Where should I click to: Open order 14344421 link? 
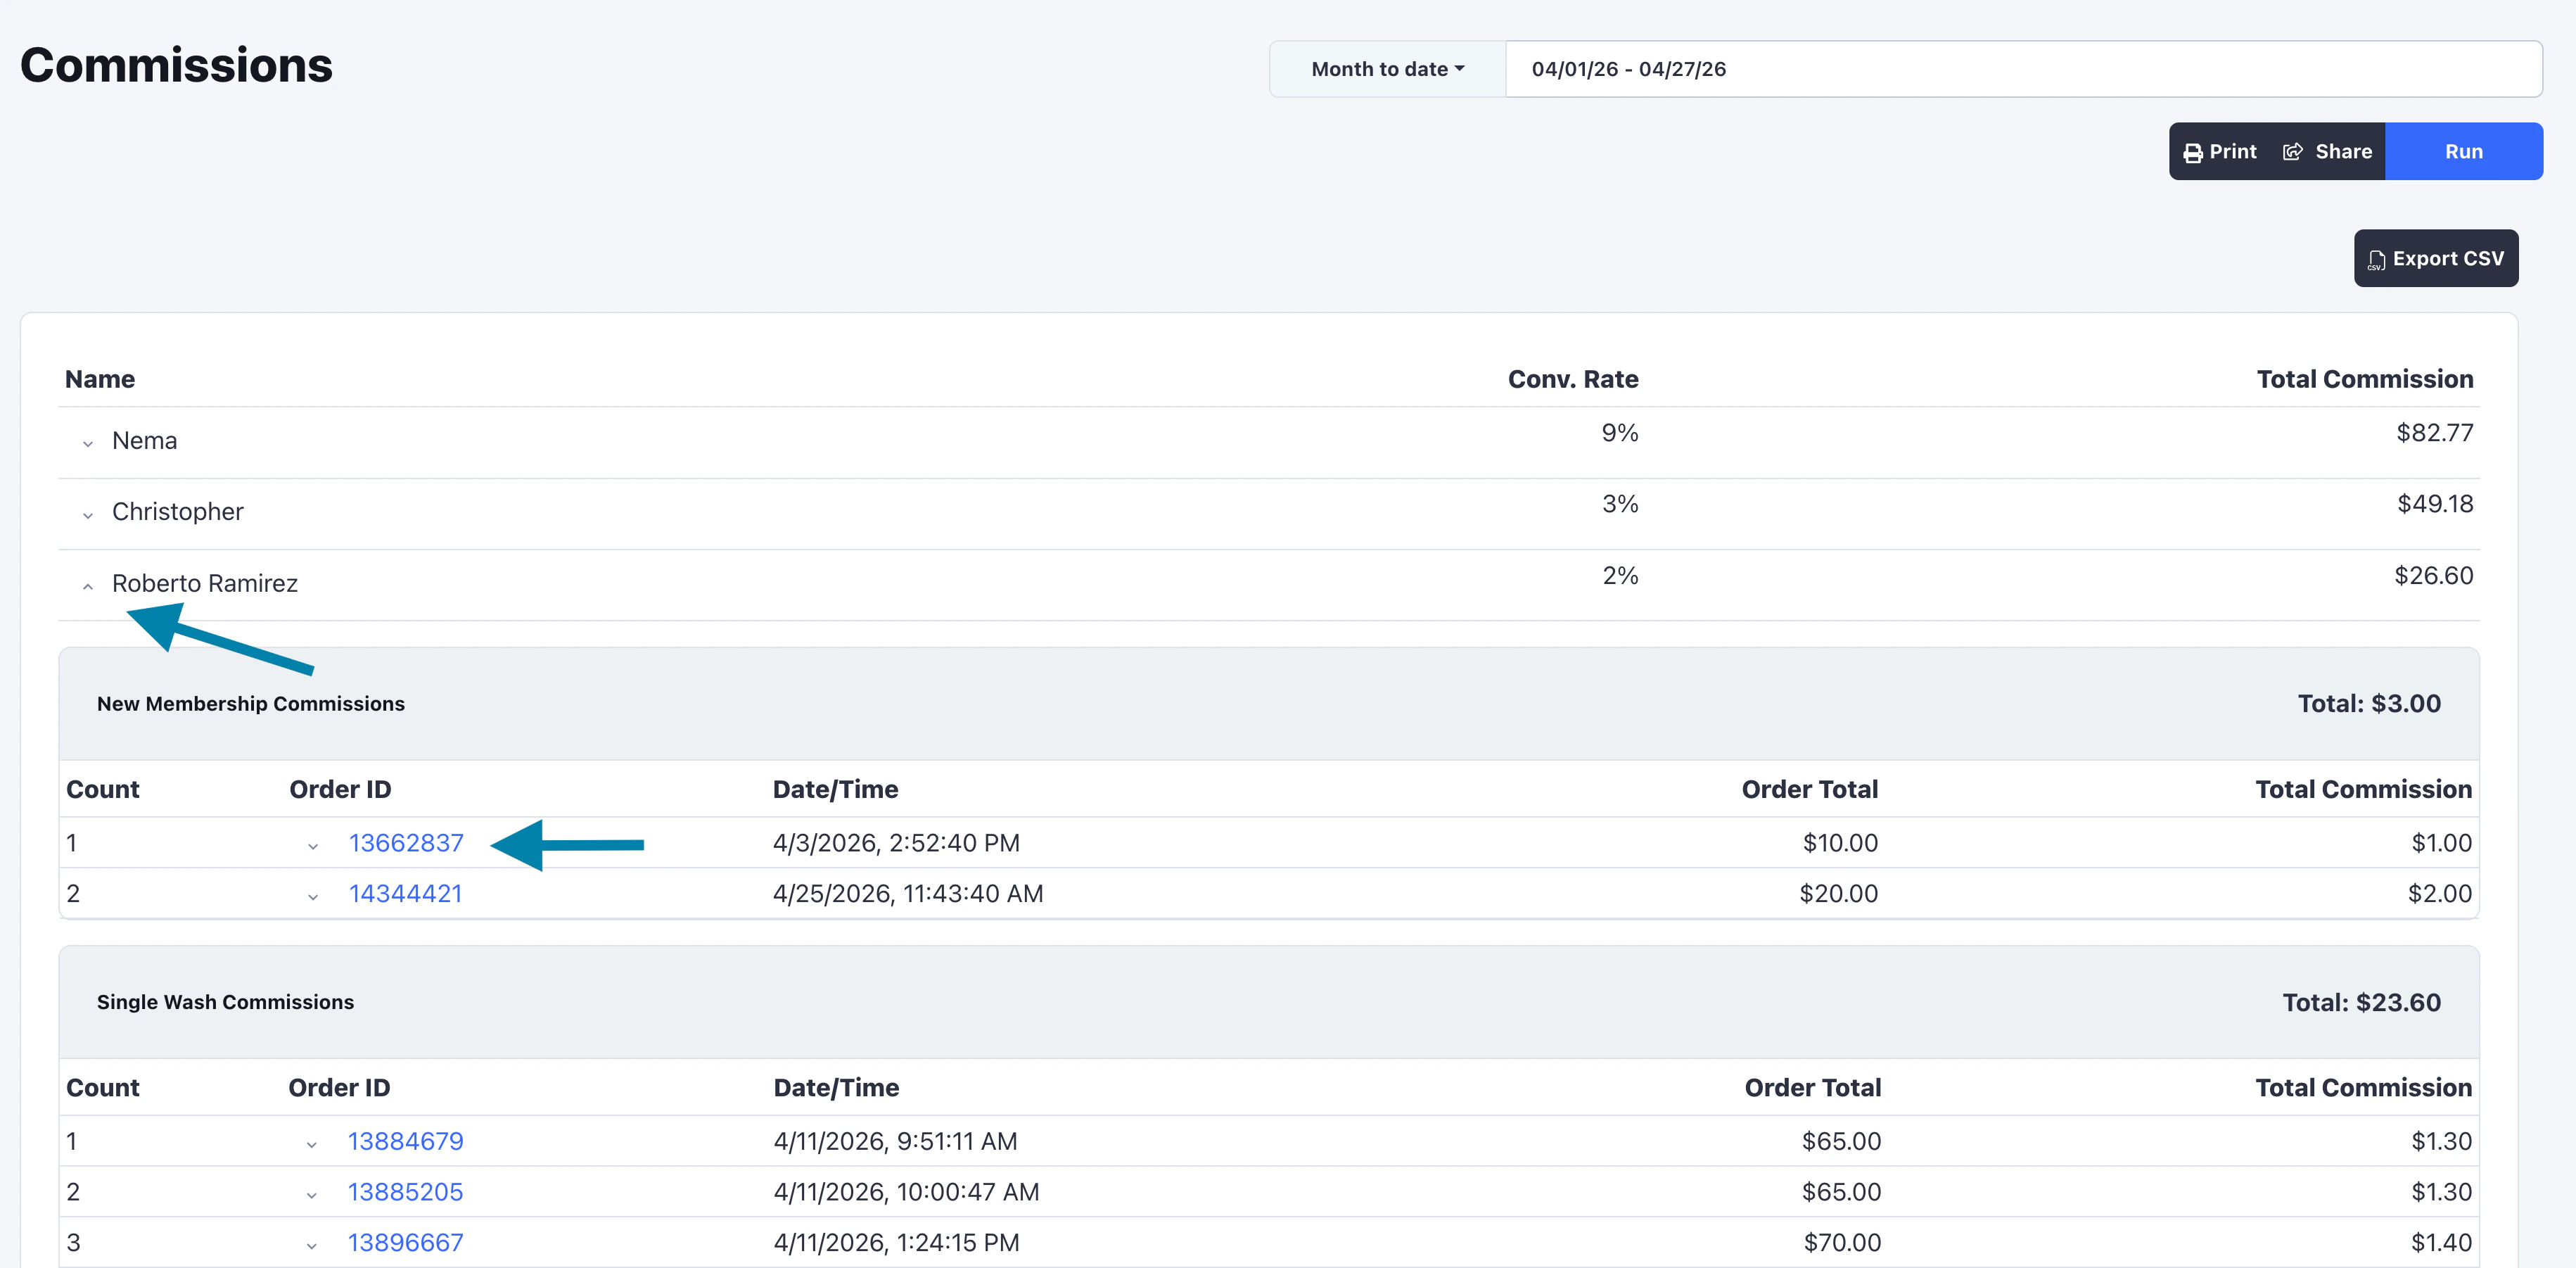[x=405, y=893]
